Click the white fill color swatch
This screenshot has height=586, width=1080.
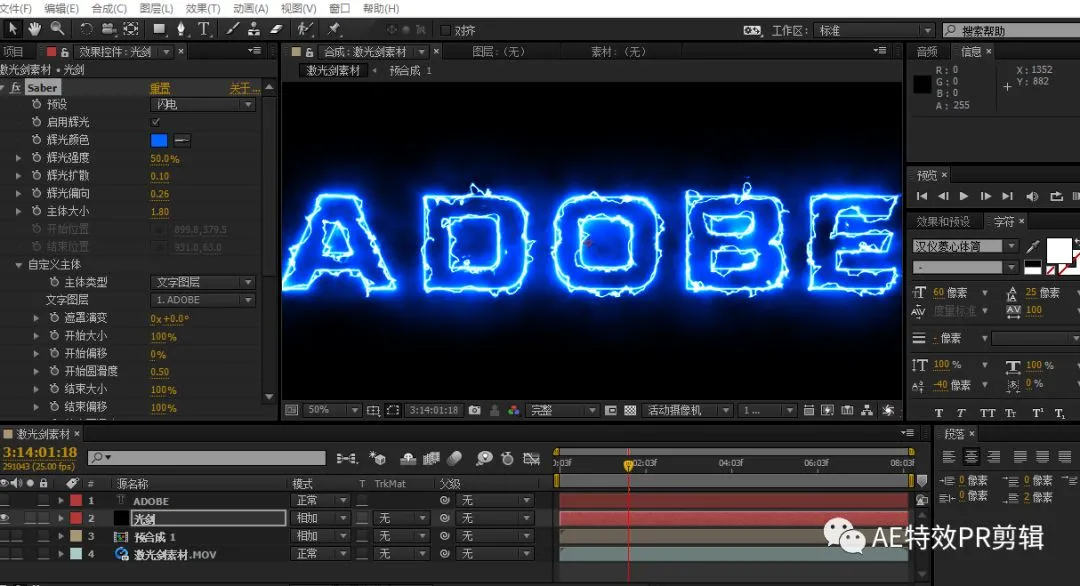click(1059, 249)
